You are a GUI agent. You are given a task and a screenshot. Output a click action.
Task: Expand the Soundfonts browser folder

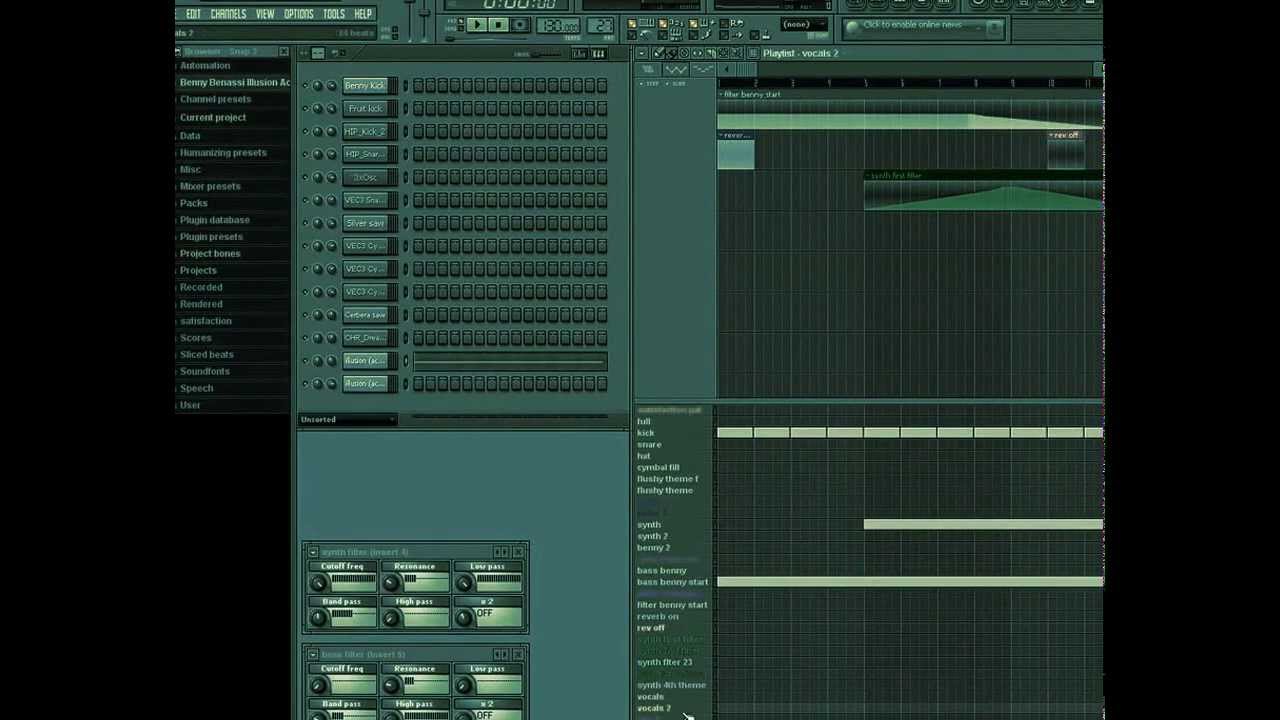point(205,372)
